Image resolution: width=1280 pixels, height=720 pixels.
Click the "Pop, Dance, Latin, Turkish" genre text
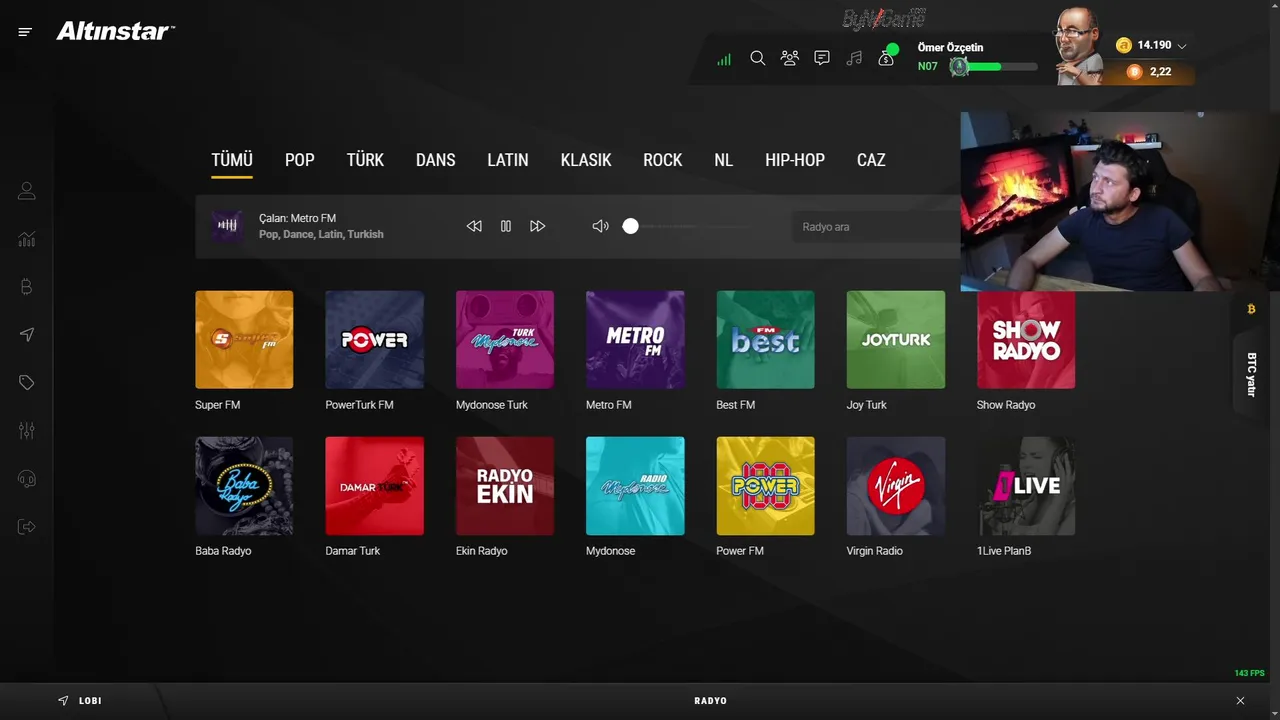(321, 234)
